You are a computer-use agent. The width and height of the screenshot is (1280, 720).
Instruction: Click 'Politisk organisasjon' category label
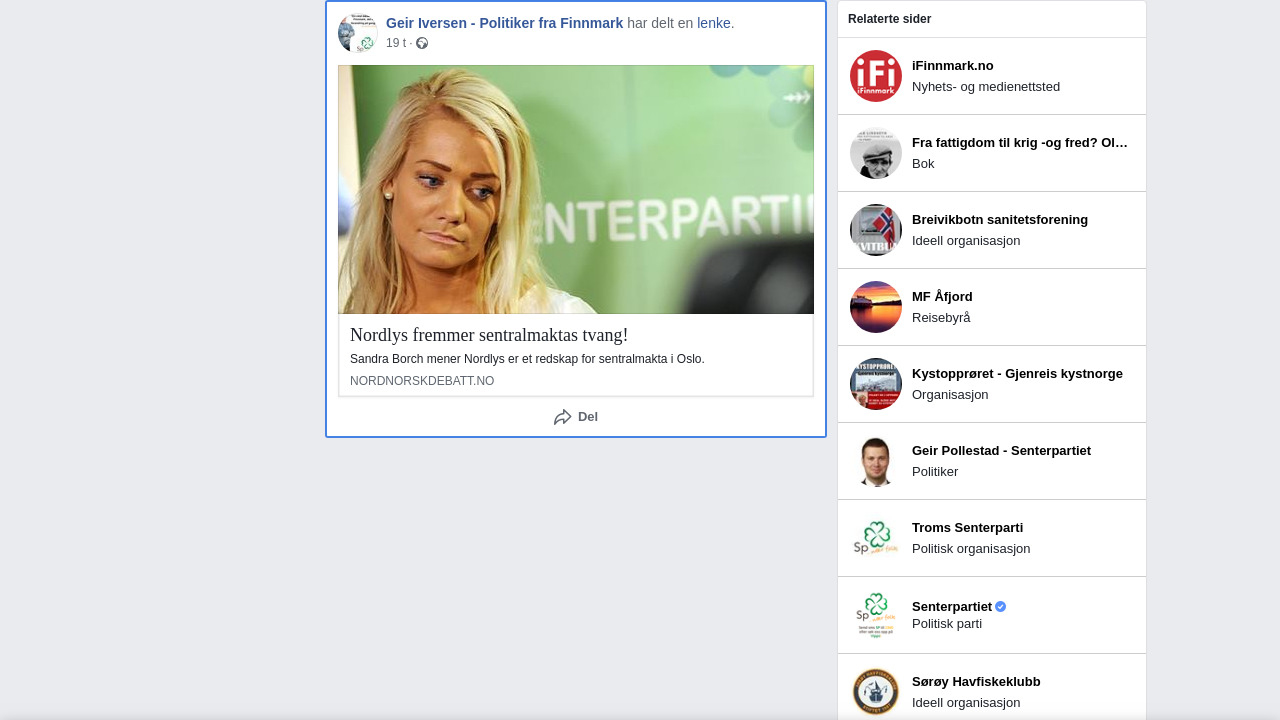click(x=971, y=549)
